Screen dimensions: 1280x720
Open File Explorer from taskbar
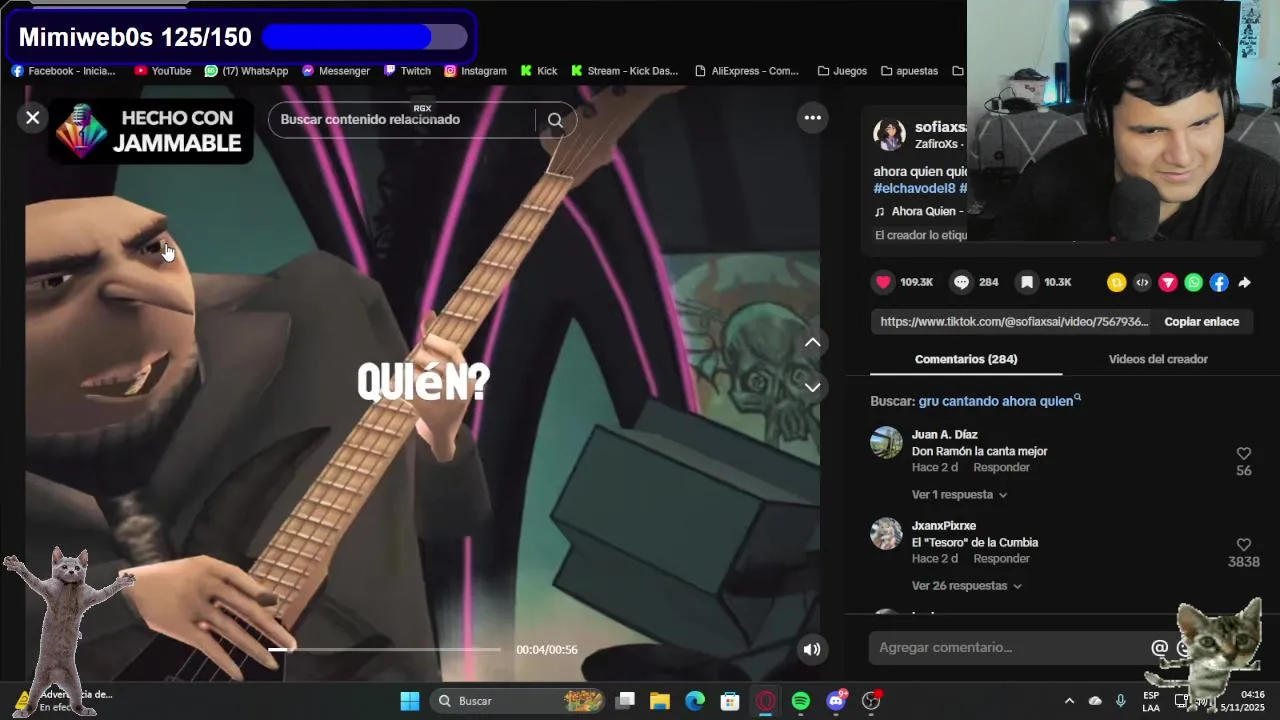pos(660,701)
